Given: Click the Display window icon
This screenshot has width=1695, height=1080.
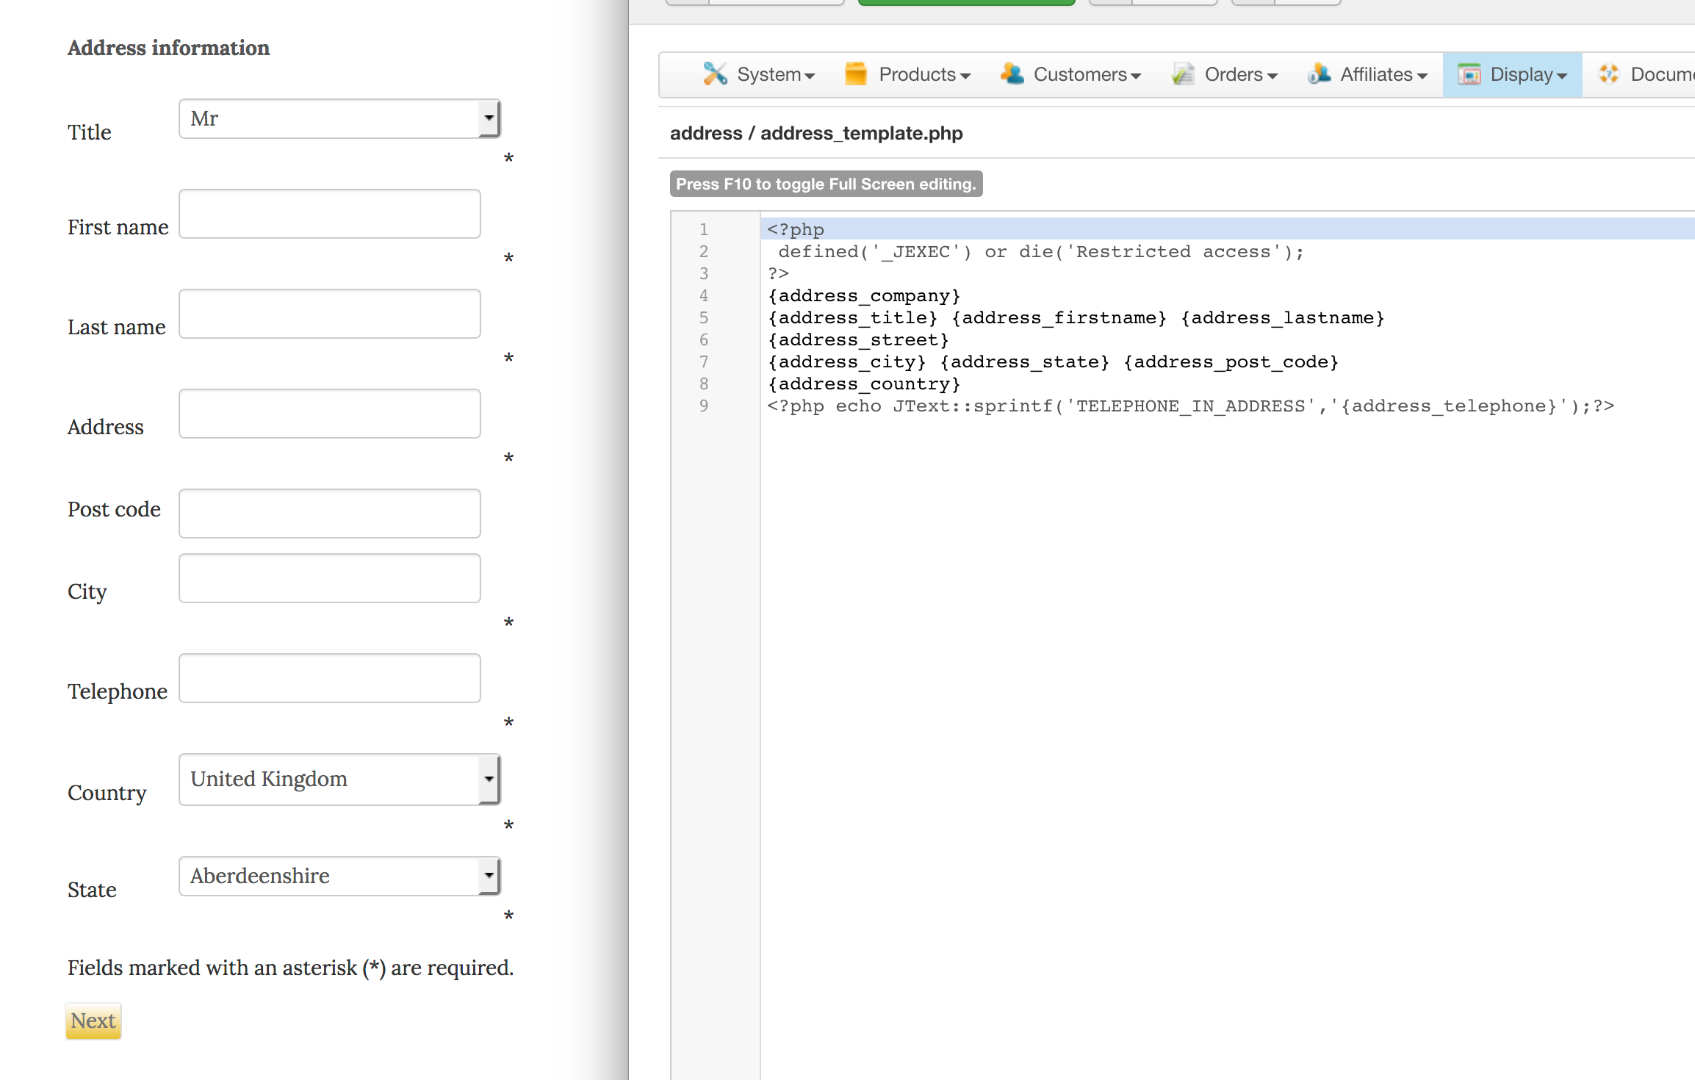Looking at the screenshot, I should coord(1468,74).
